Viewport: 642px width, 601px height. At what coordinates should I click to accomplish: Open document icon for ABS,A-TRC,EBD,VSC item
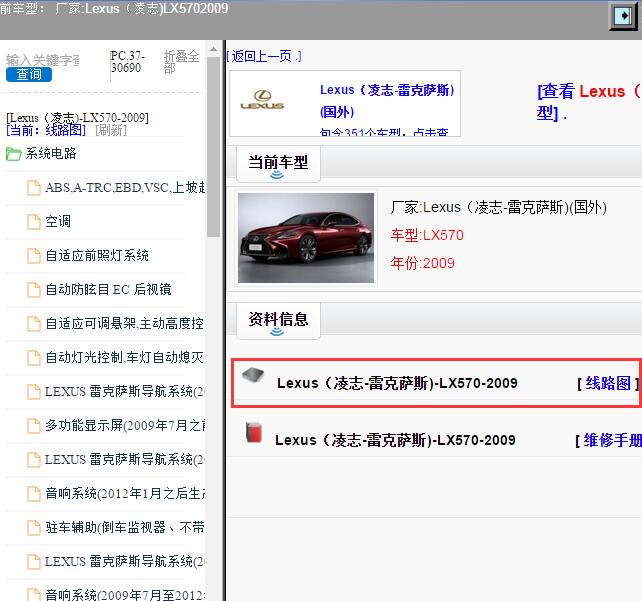click(34, 188)
